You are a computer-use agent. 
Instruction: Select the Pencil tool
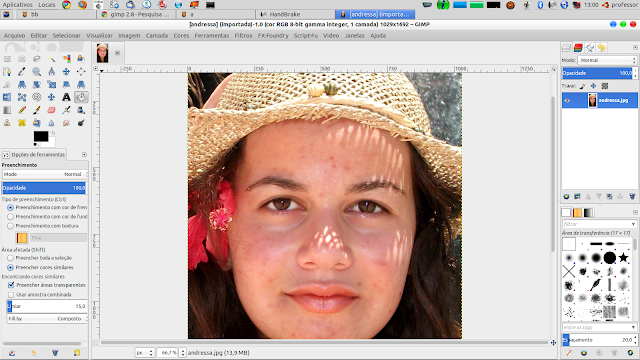[x=22, y=110]
